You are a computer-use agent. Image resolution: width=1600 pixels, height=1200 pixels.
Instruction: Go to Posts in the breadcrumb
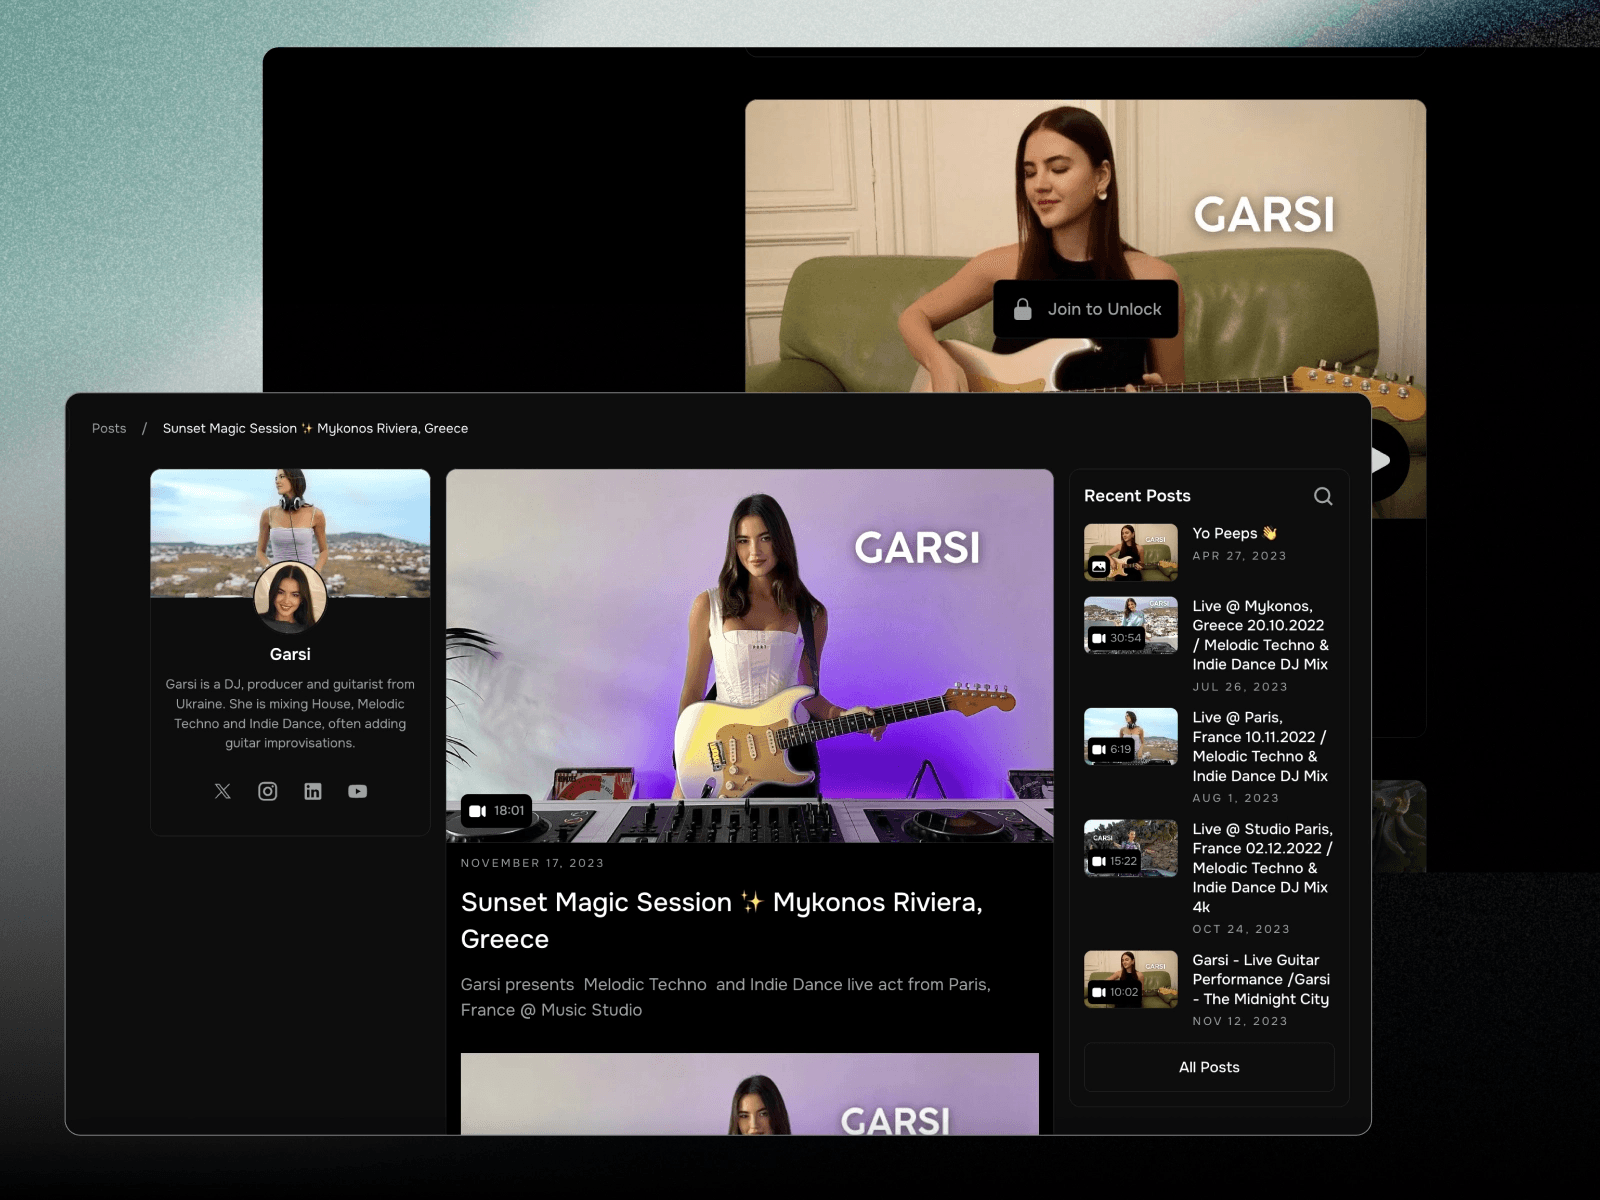109,428
